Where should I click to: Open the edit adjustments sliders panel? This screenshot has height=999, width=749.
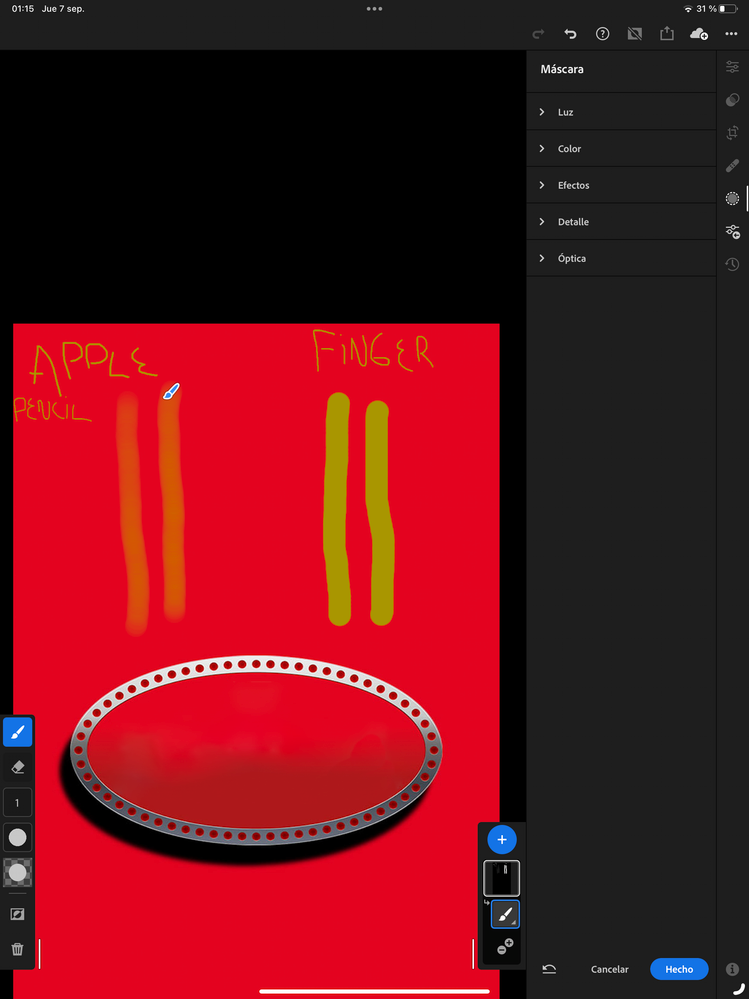click(x=732, y=66)
